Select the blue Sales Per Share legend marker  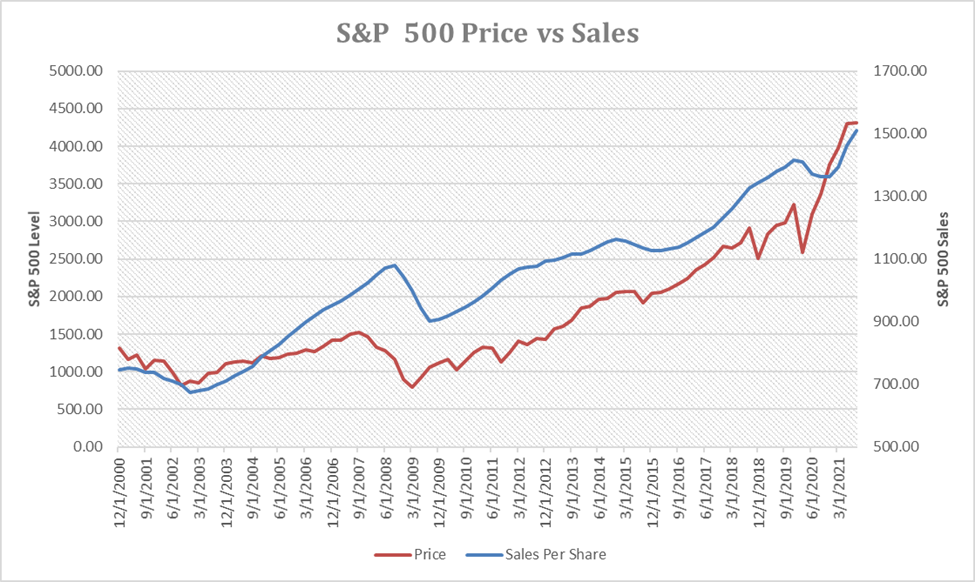tap(483, 554)
